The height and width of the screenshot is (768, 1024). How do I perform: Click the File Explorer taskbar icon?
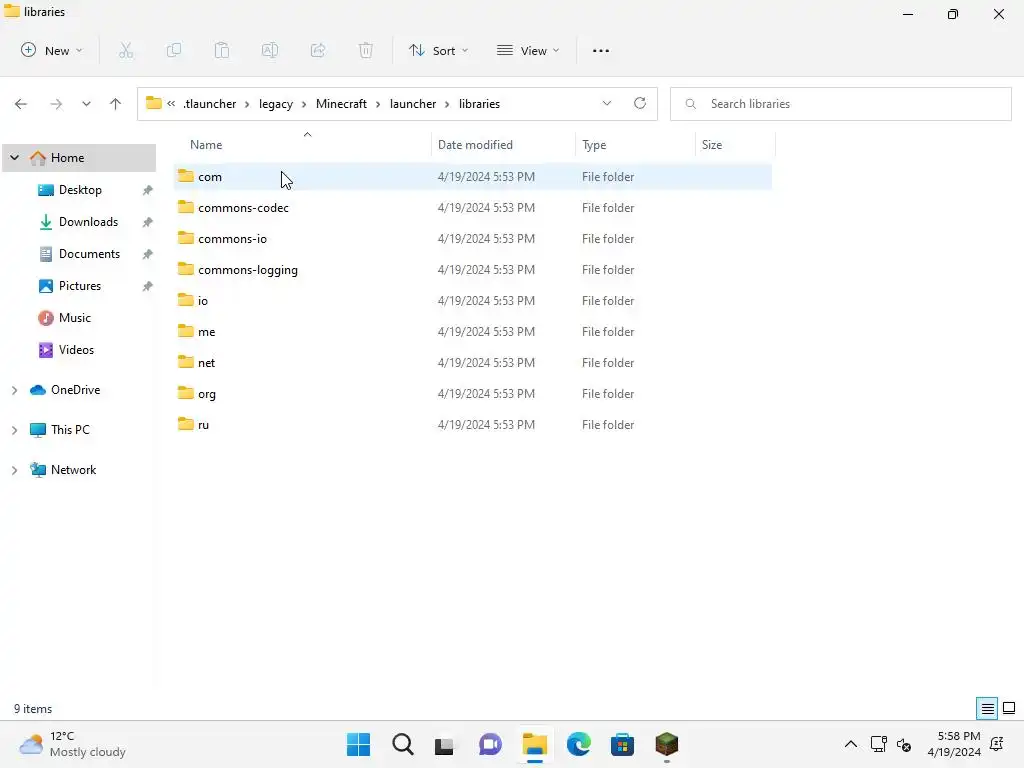pos(535,744)
